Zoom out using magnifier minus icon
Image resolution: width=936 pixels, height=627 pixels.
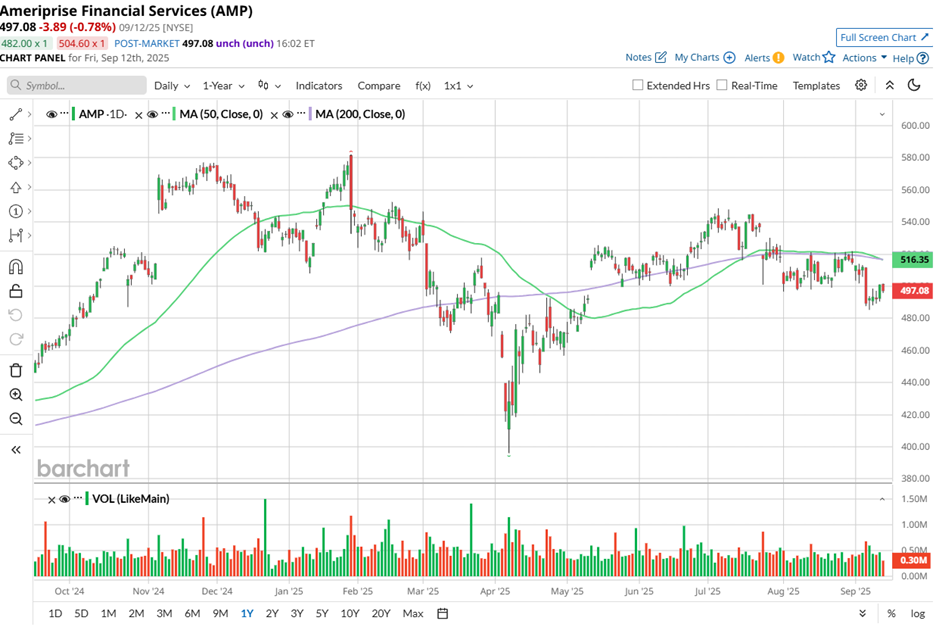click(x=16, y=419)
